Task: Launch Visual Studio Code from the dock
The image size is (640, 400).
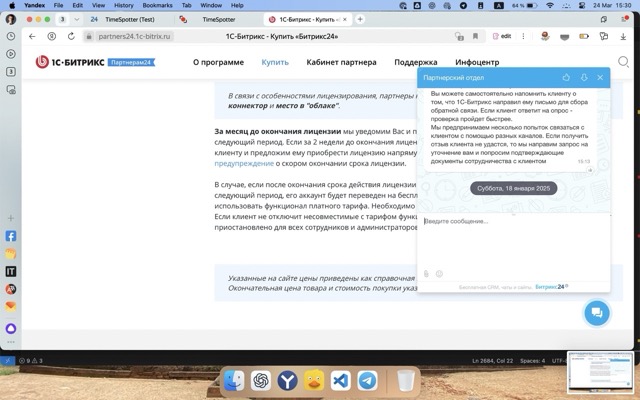Action: point(340,380)
